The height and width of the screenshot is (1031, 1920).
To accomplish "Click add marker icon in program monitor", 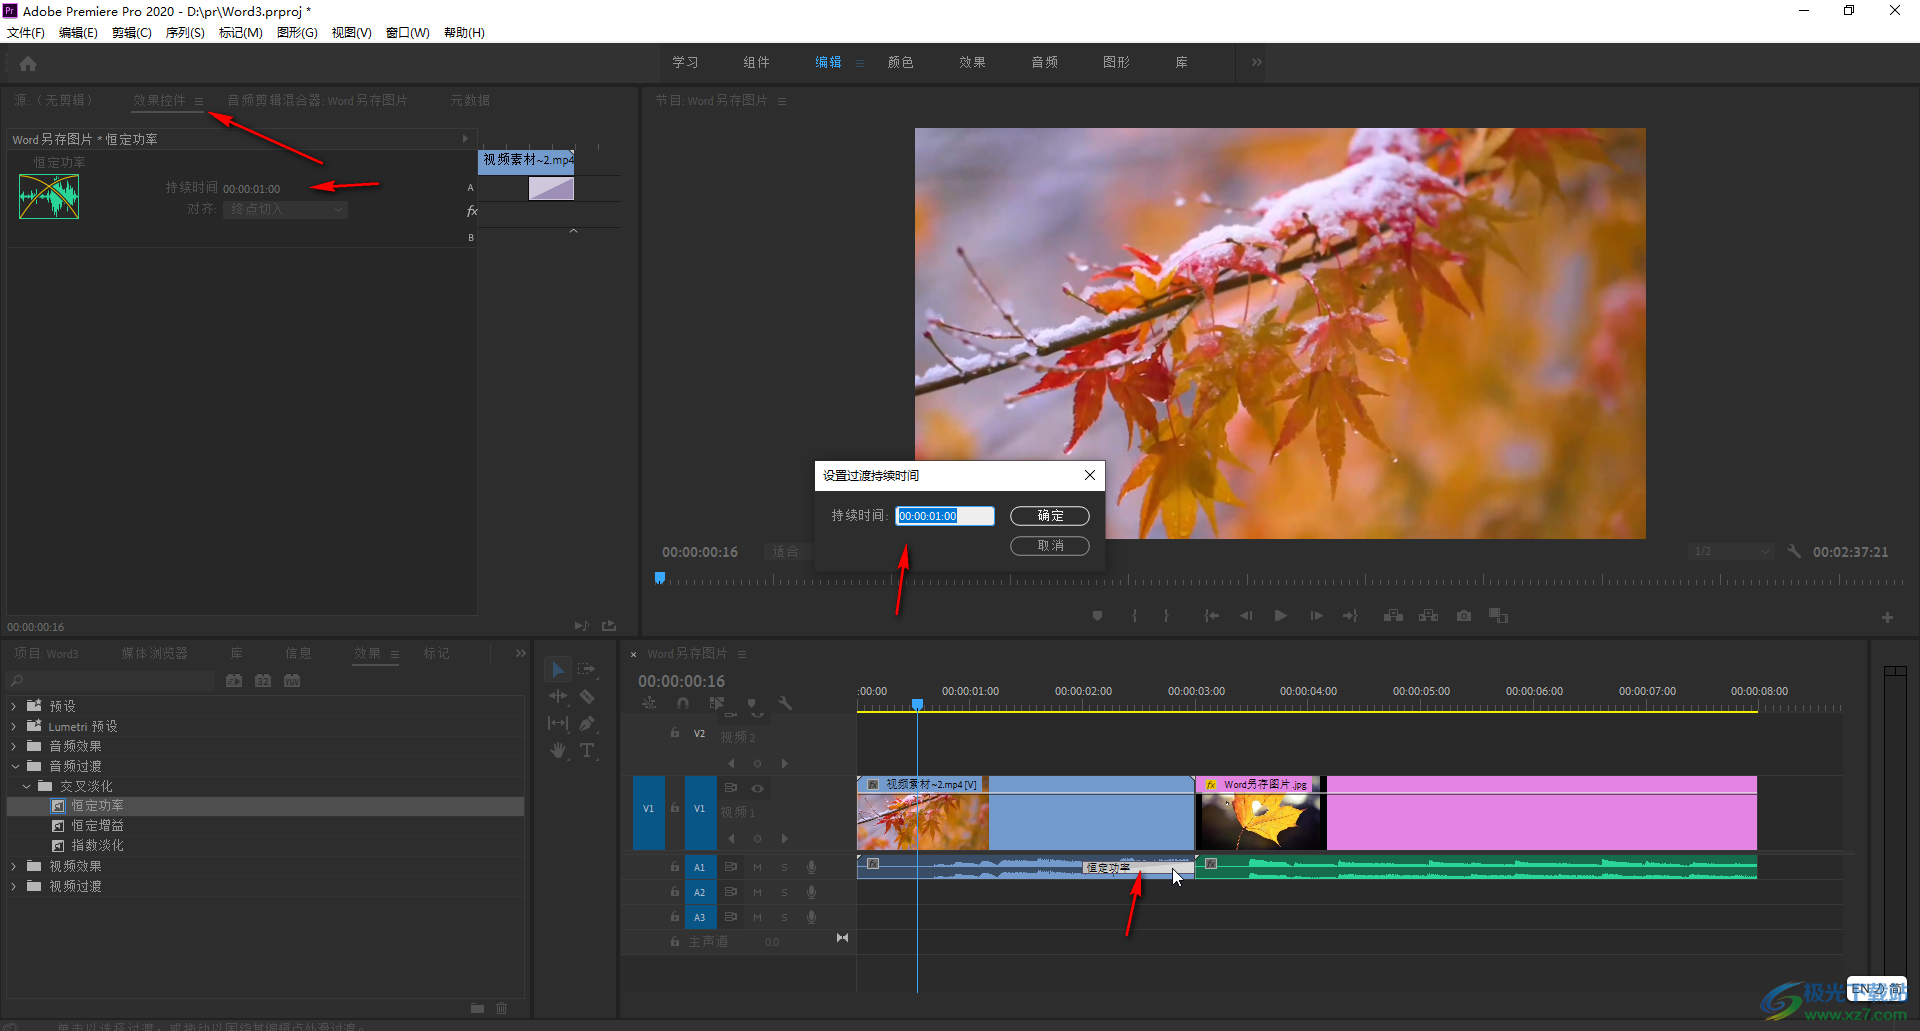I will 1097,616.
